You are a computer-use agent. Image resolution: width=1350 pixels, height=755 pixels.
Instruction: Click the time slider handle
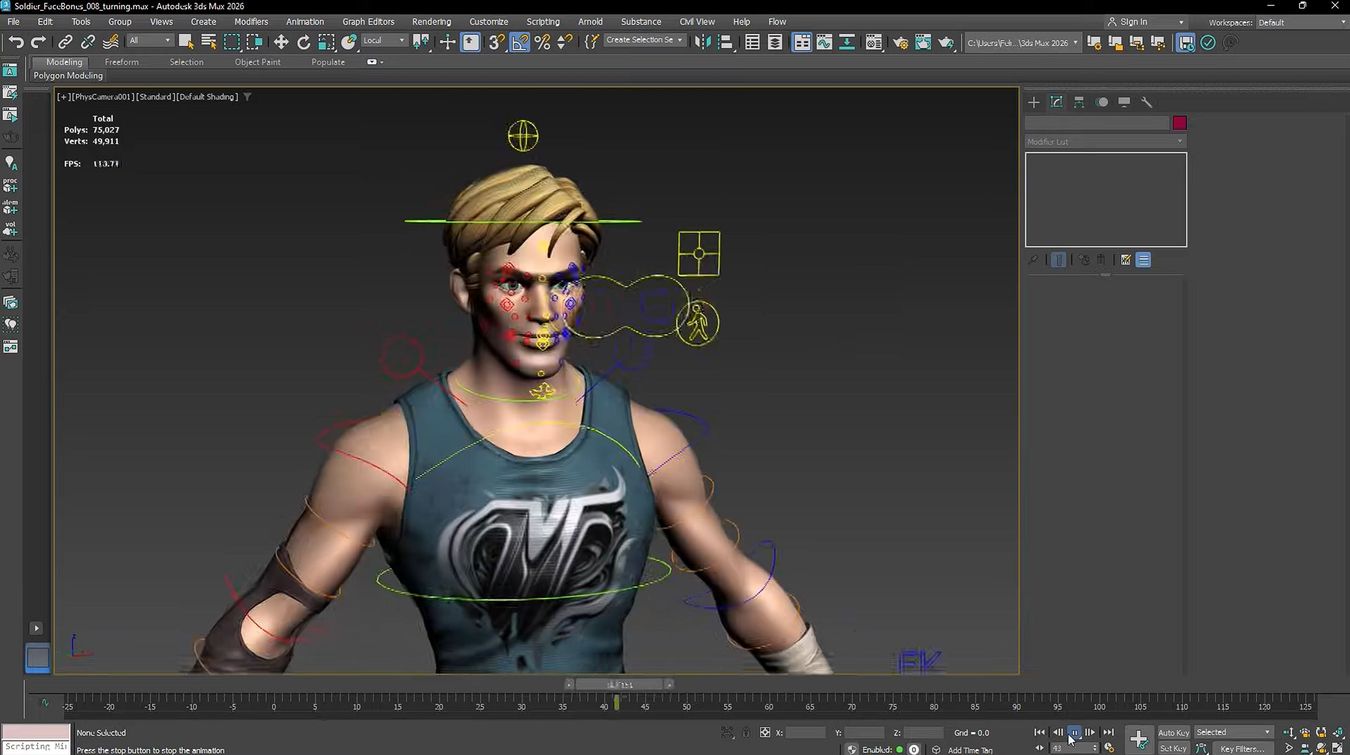[621, 685]
